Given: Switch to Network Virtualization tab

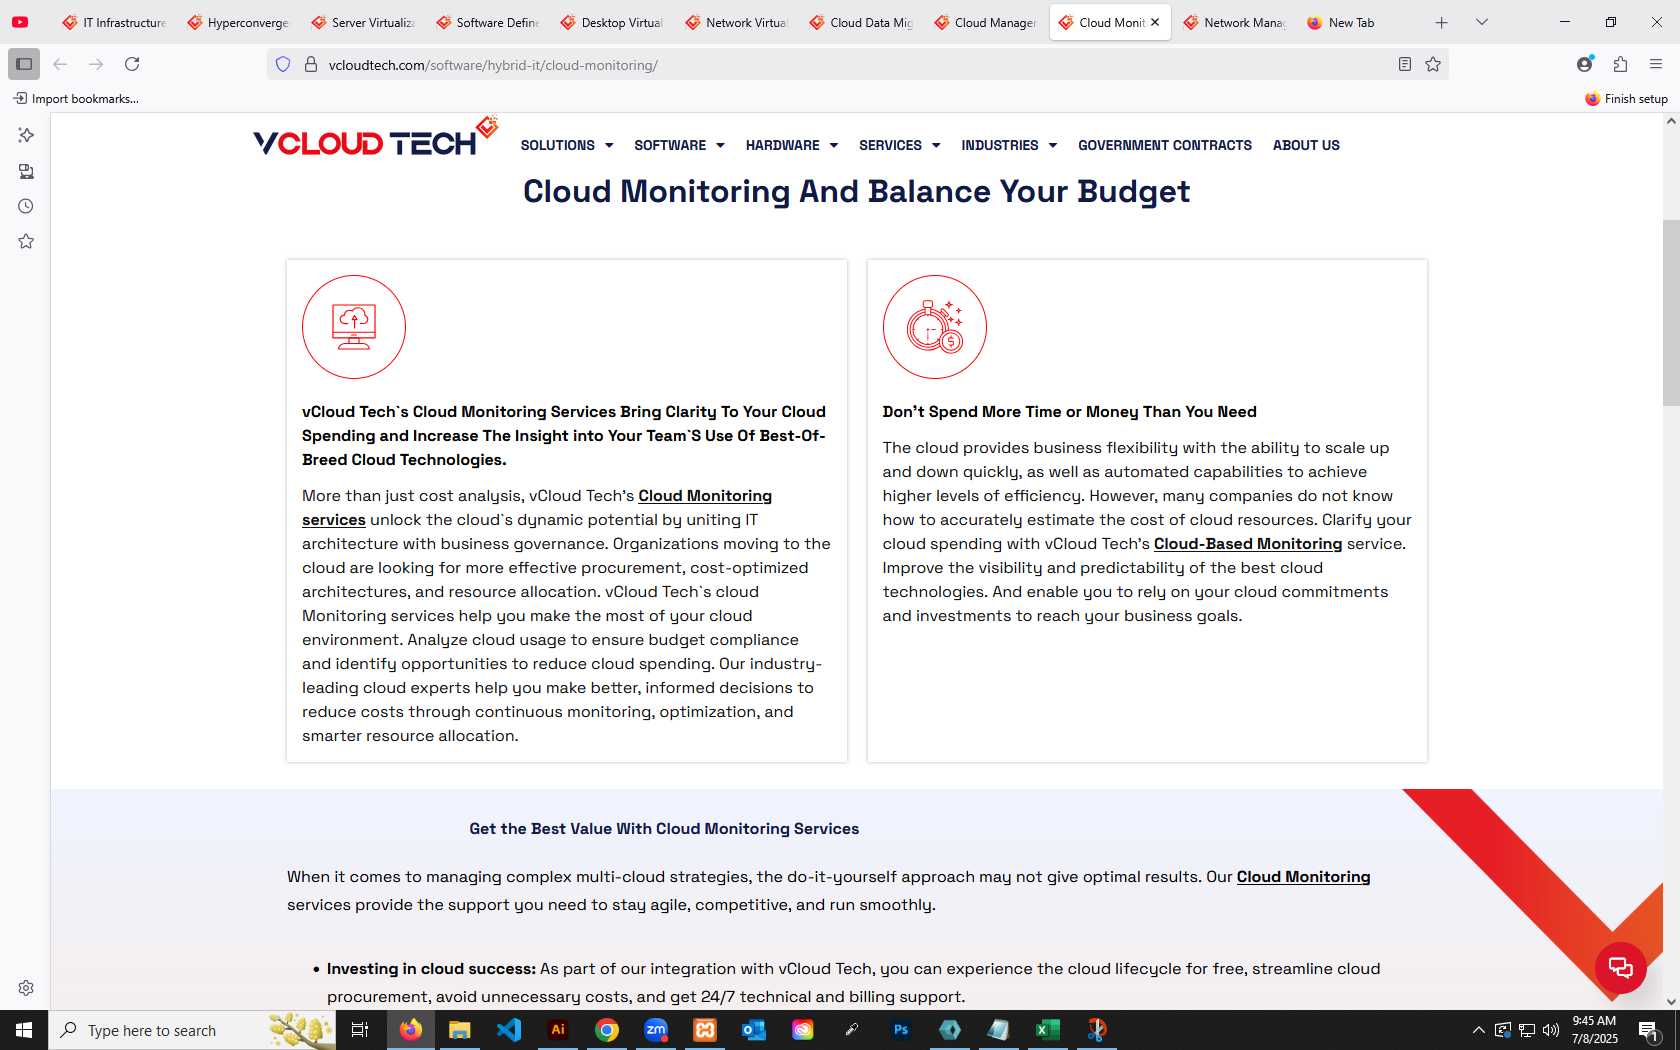Looking at the screenshot, I should (736, 22).
